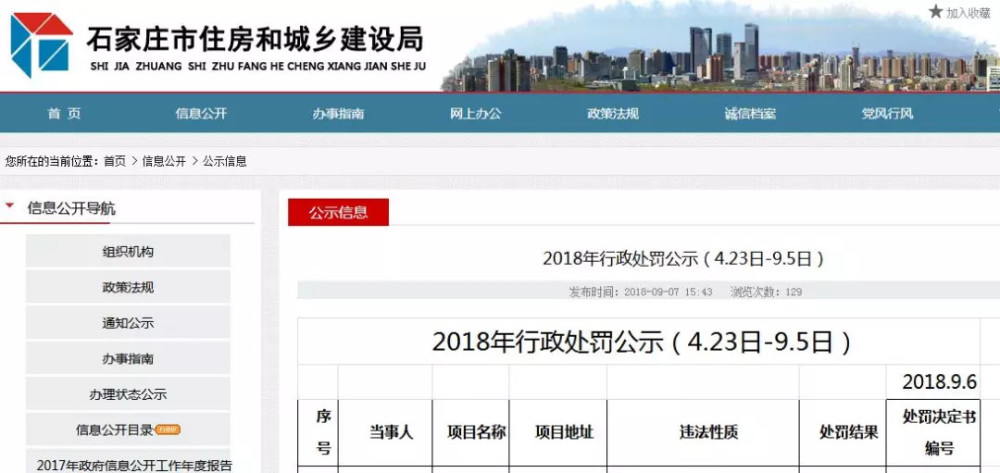Click the bureau logo emblem
Viewport: 1000px width, 473px height.
[41, 45]
